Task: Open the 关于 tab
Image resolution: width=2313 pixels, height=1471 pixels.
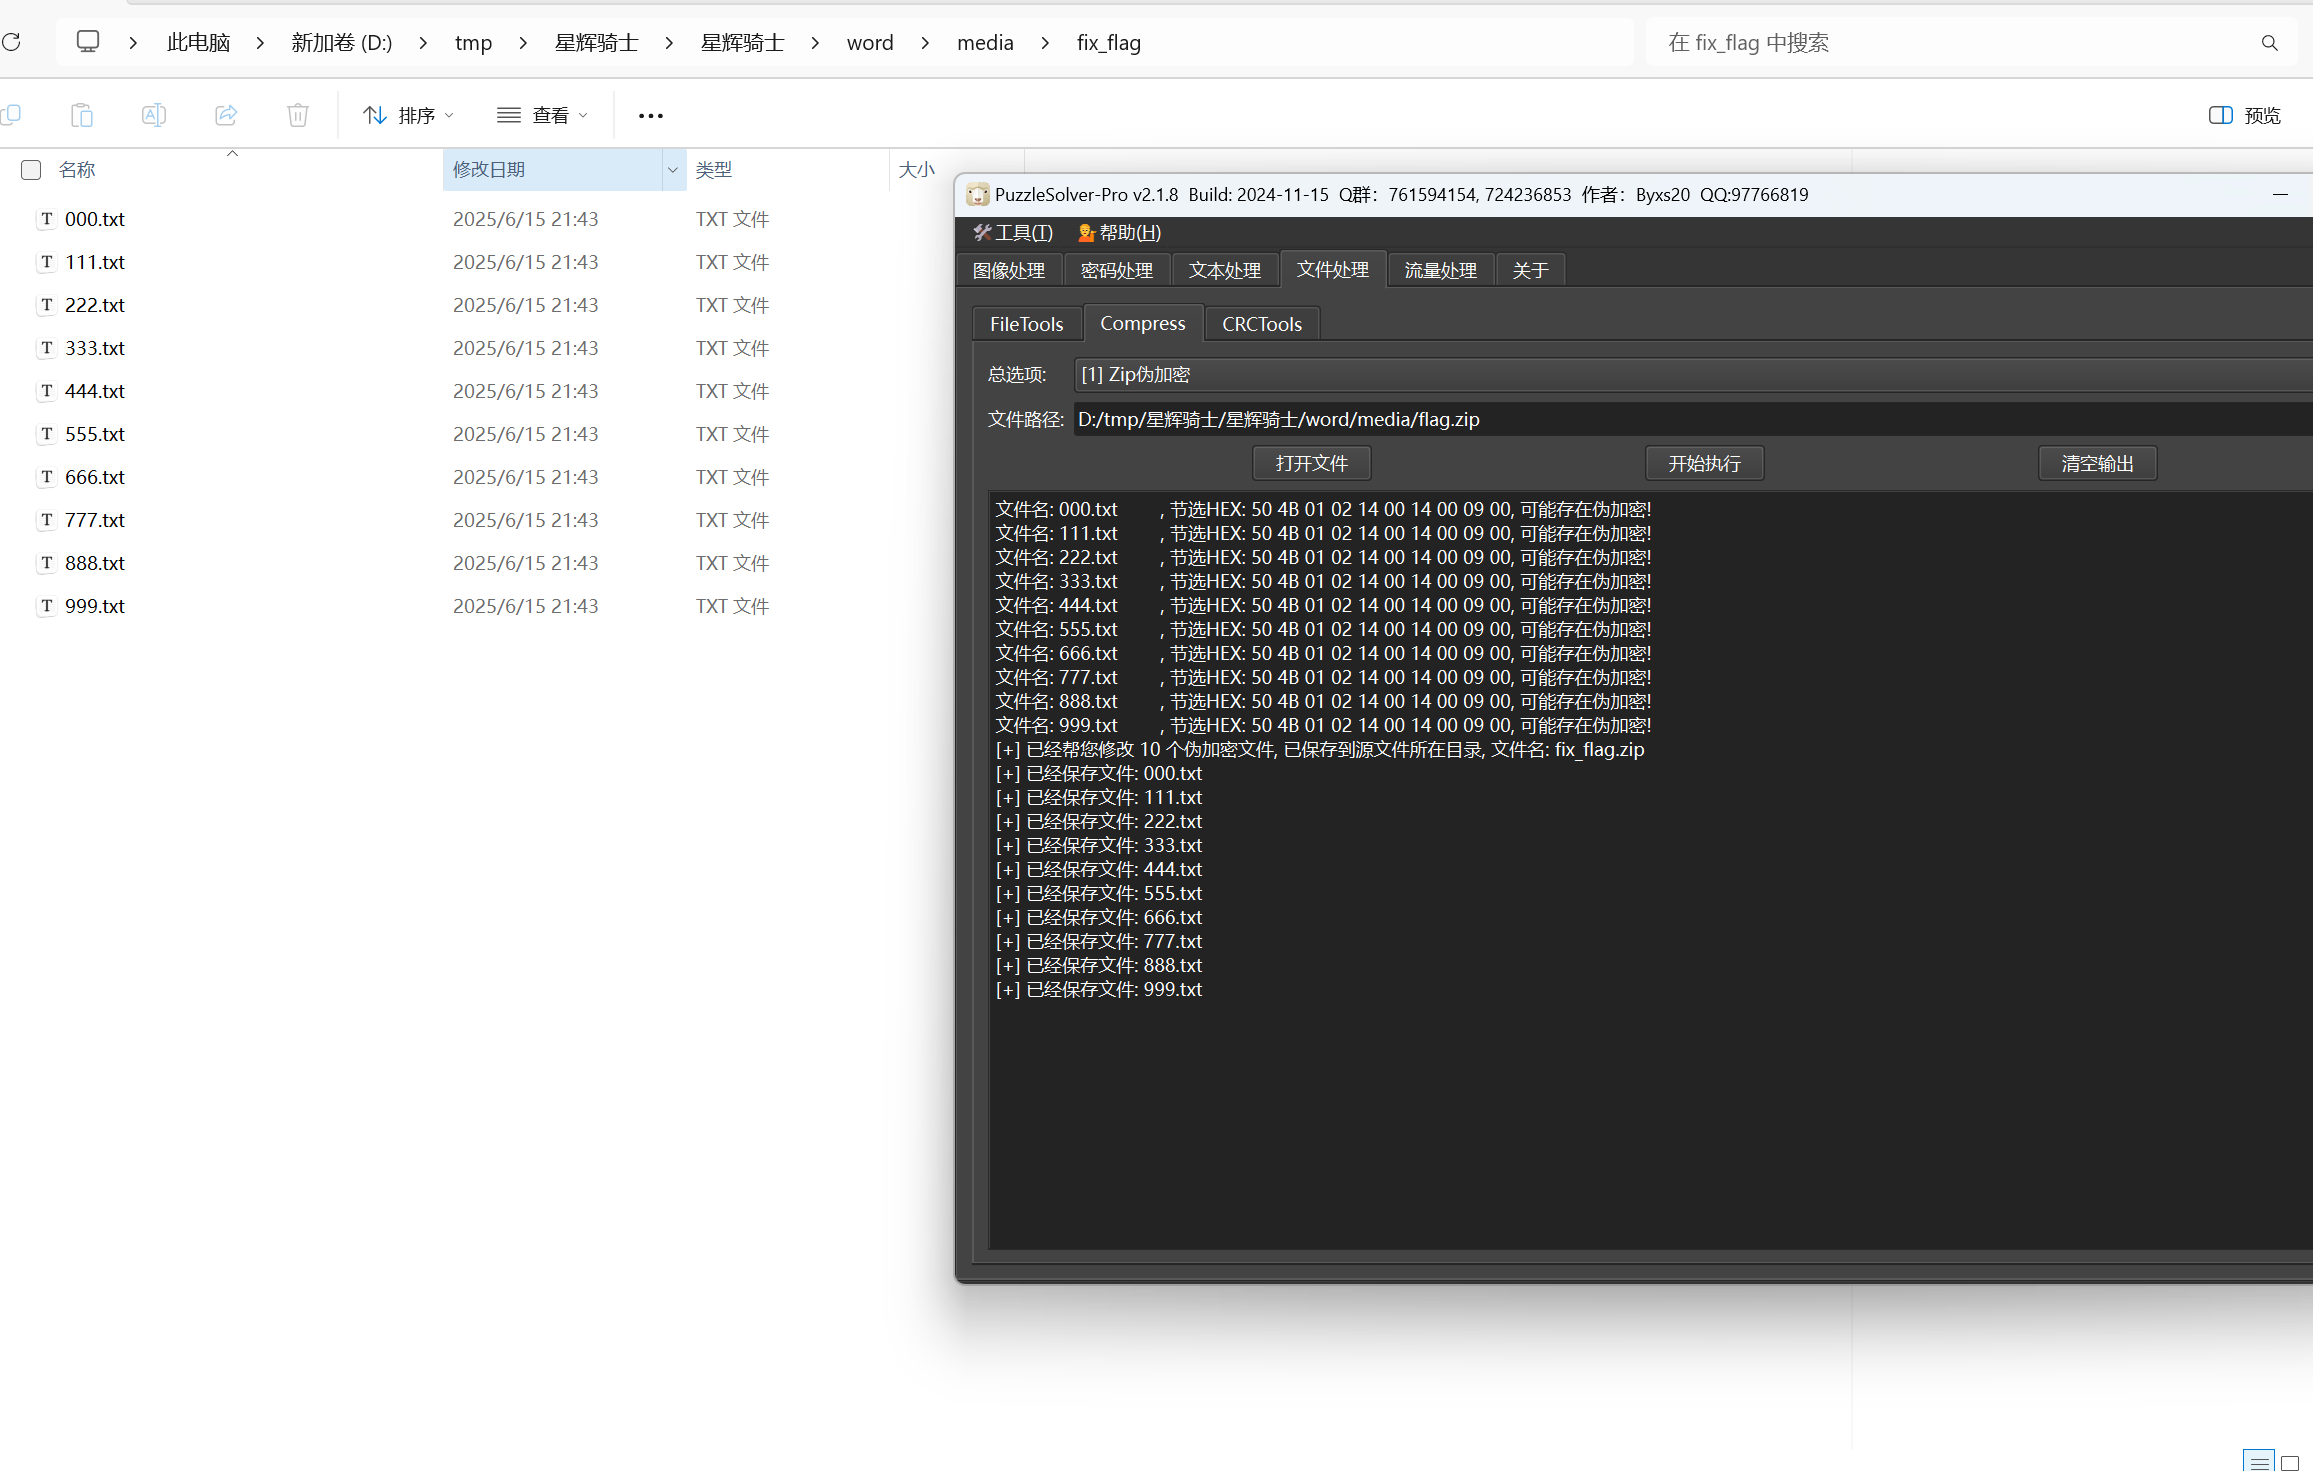Action: click(1531, 271)
